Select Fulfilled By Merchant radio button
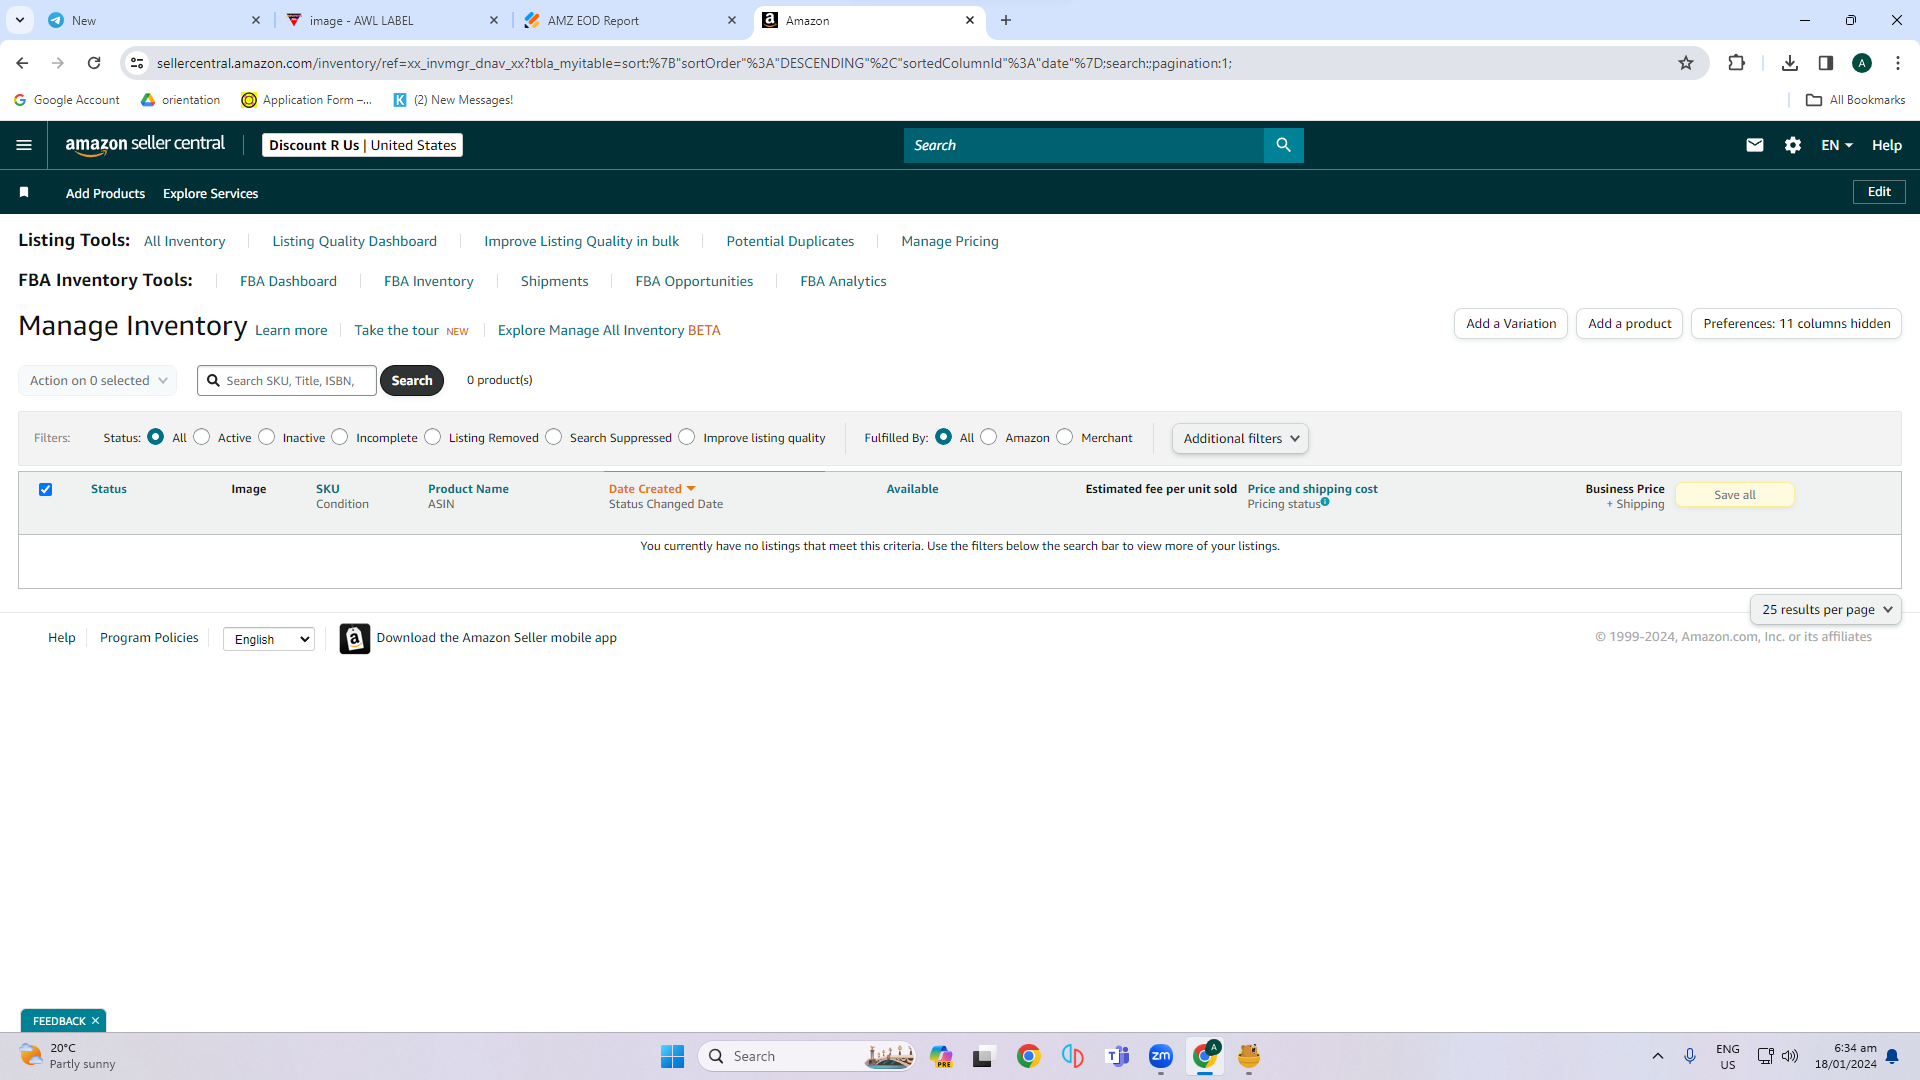 [x=1065, y=437]
